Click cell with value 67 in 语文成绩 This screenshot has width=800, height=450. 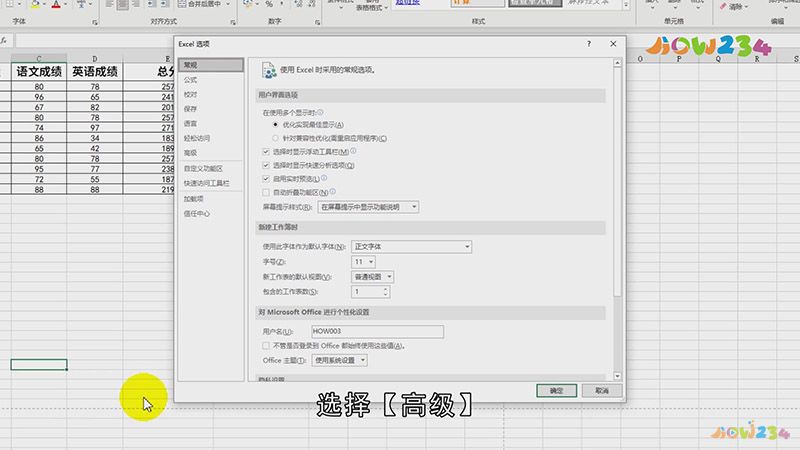39,107
